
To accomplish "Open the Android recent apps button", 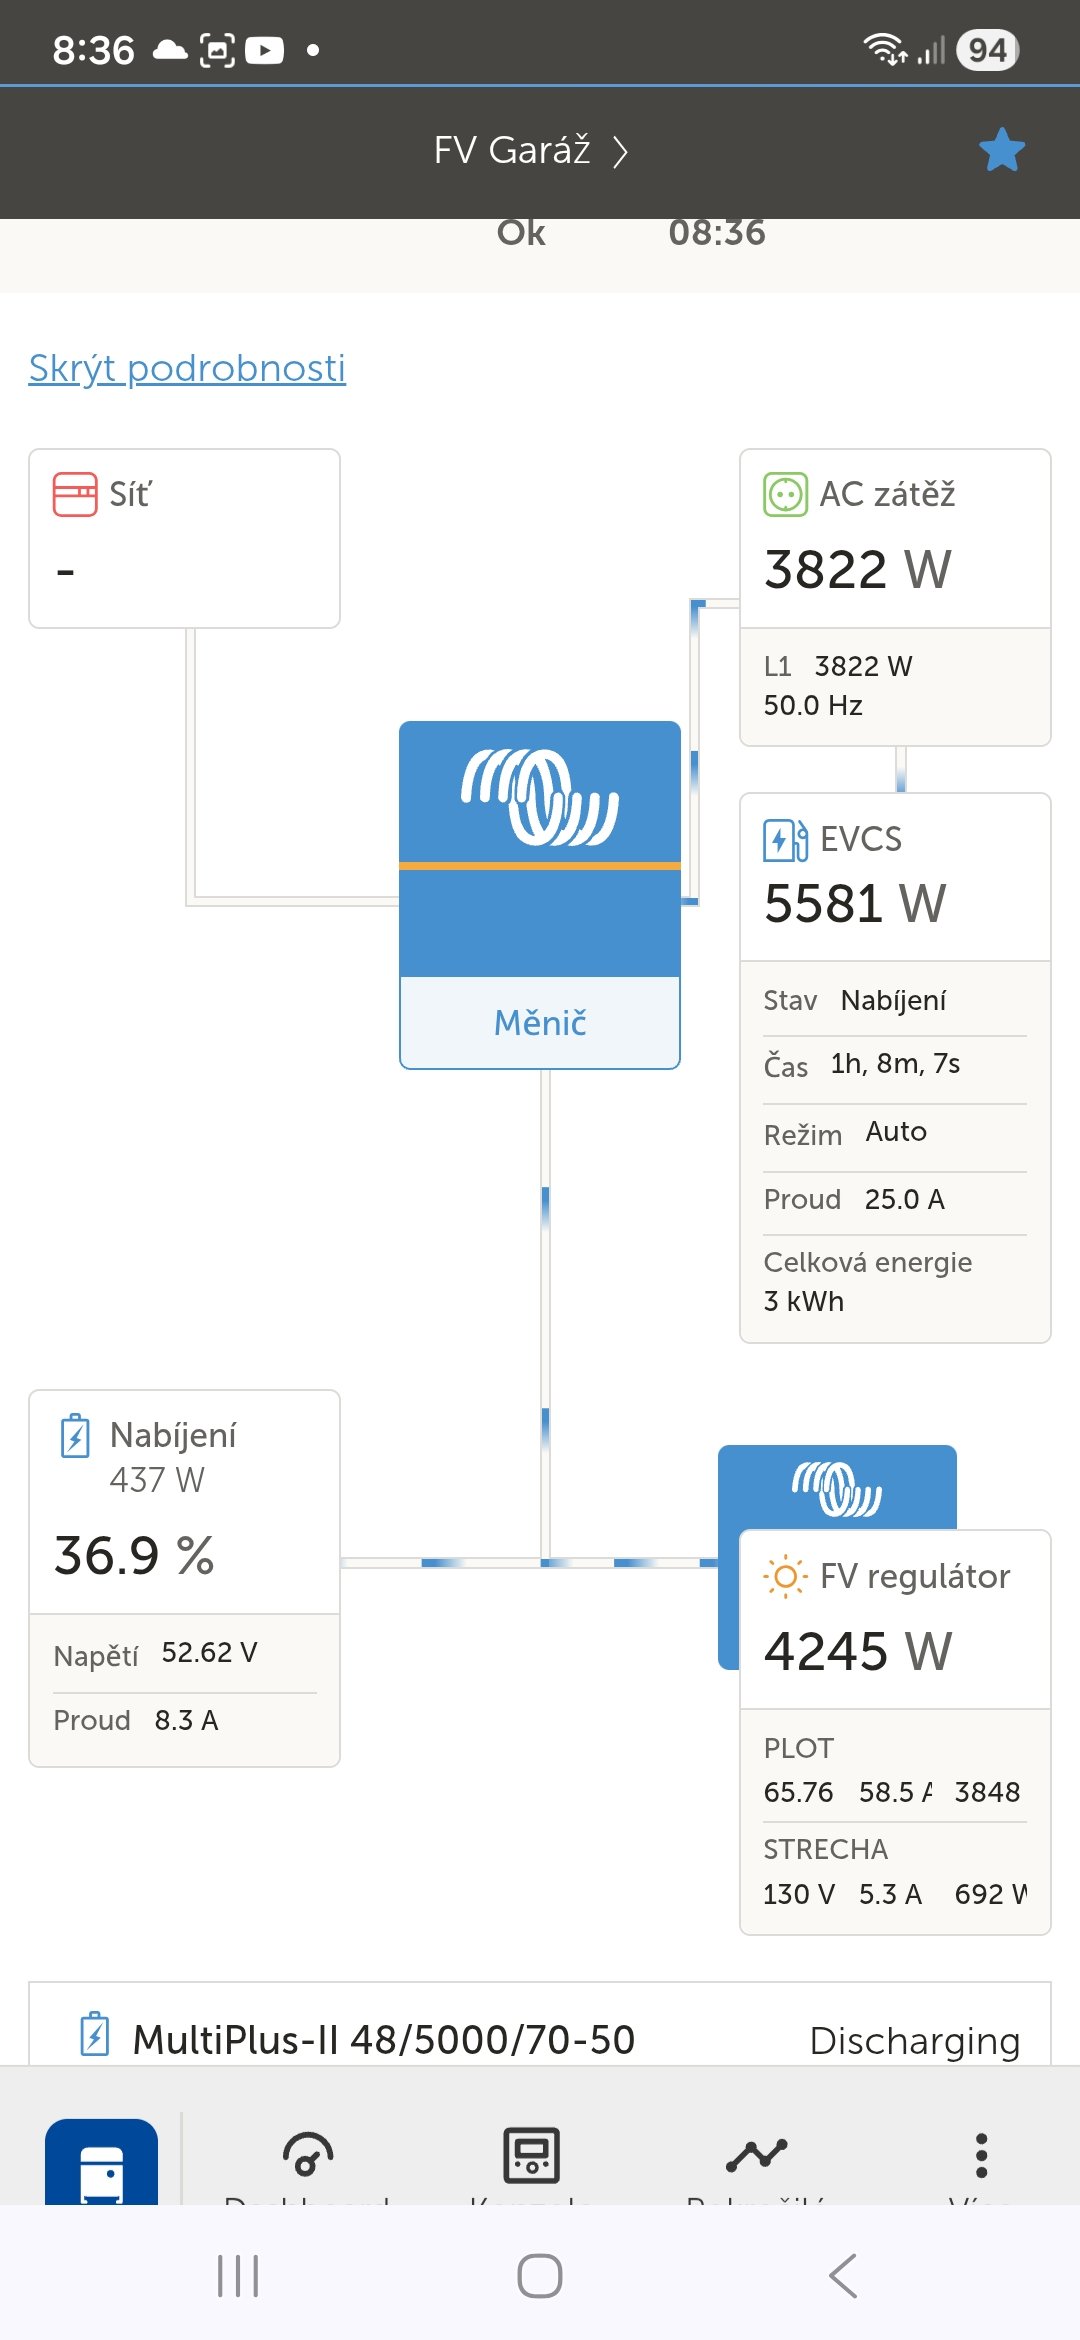I will 238,2276.
